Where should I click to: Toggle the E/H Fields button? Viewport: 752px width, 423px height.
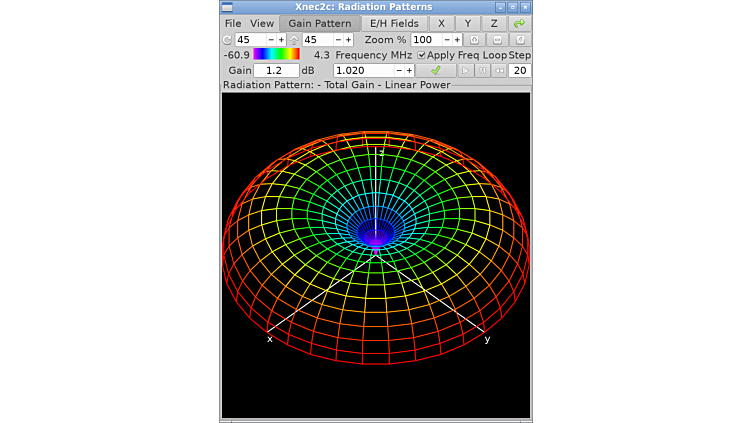point(394,23)
